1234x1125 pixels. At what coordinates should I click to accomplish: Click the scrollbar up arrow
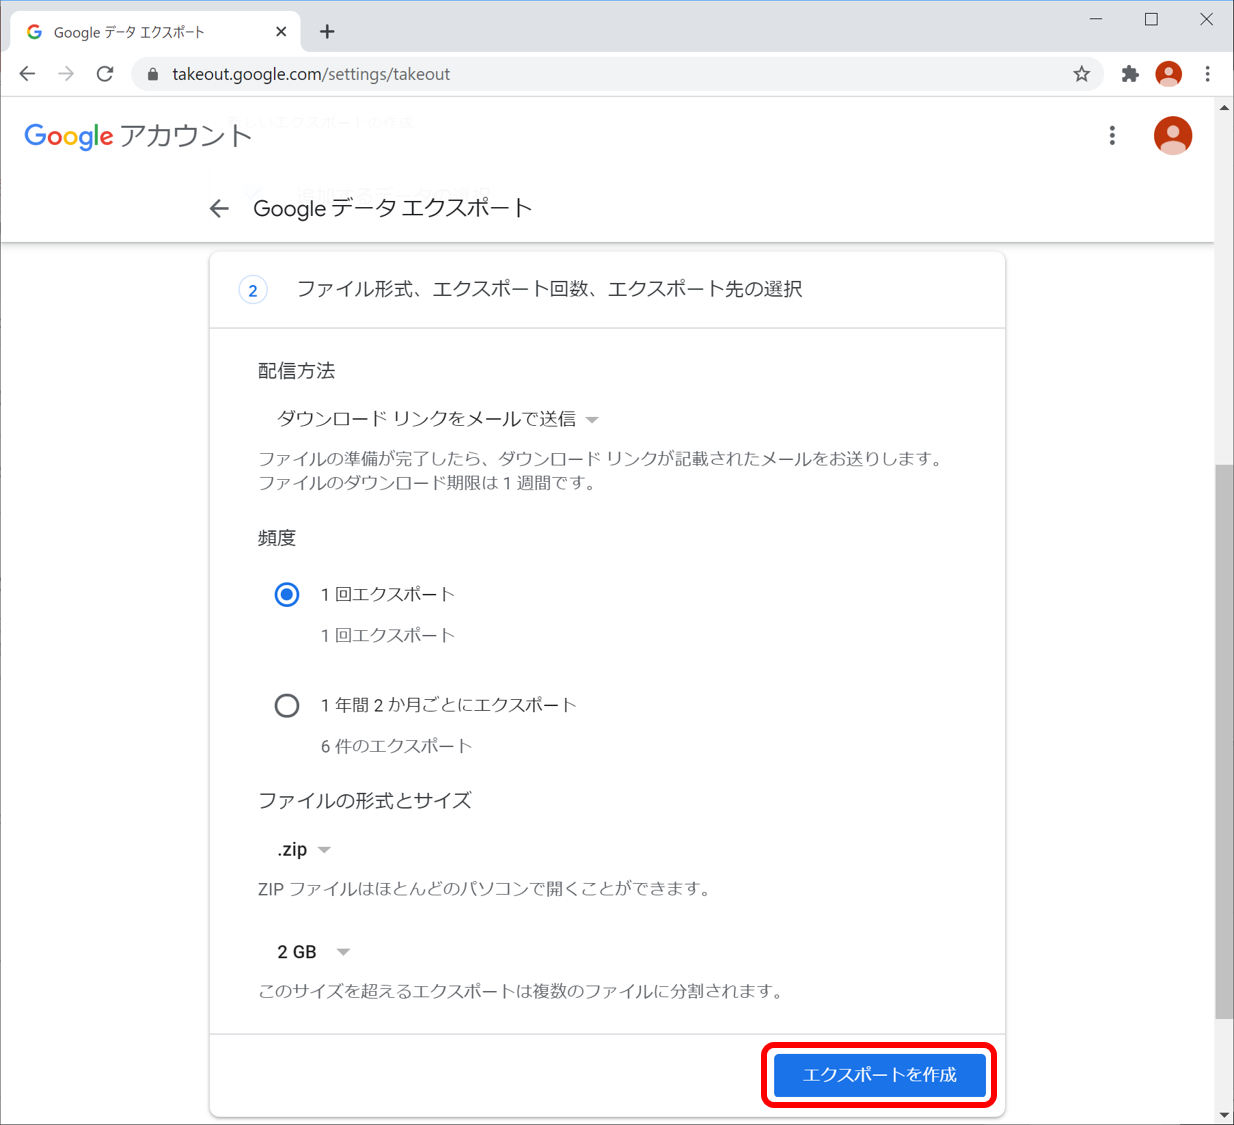point(1224,107)
